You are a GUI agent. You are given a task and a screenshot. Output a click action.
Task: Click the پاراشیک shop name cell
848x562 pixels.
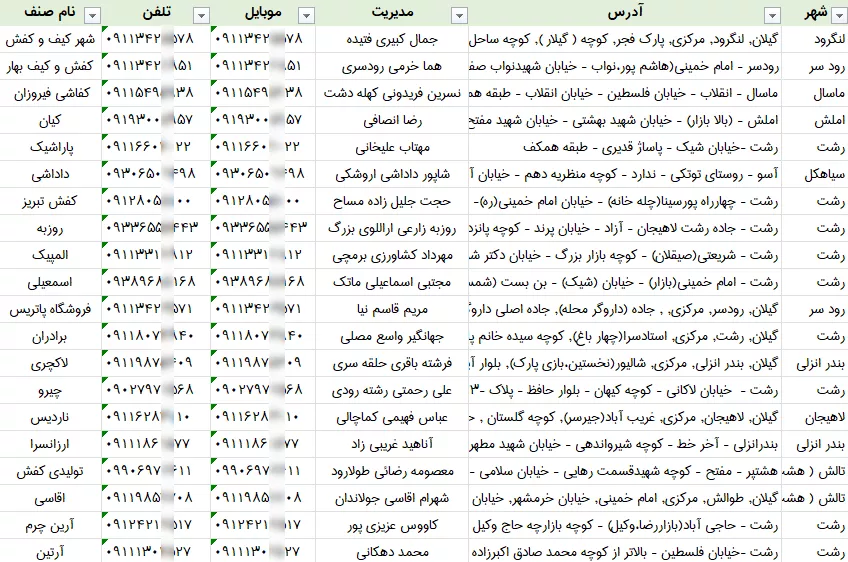click(x=50, y=147)
